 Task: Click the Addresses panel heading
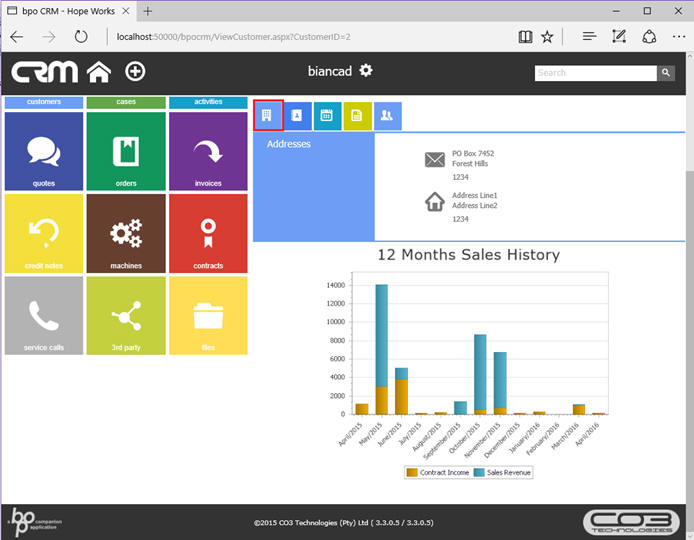289,144
